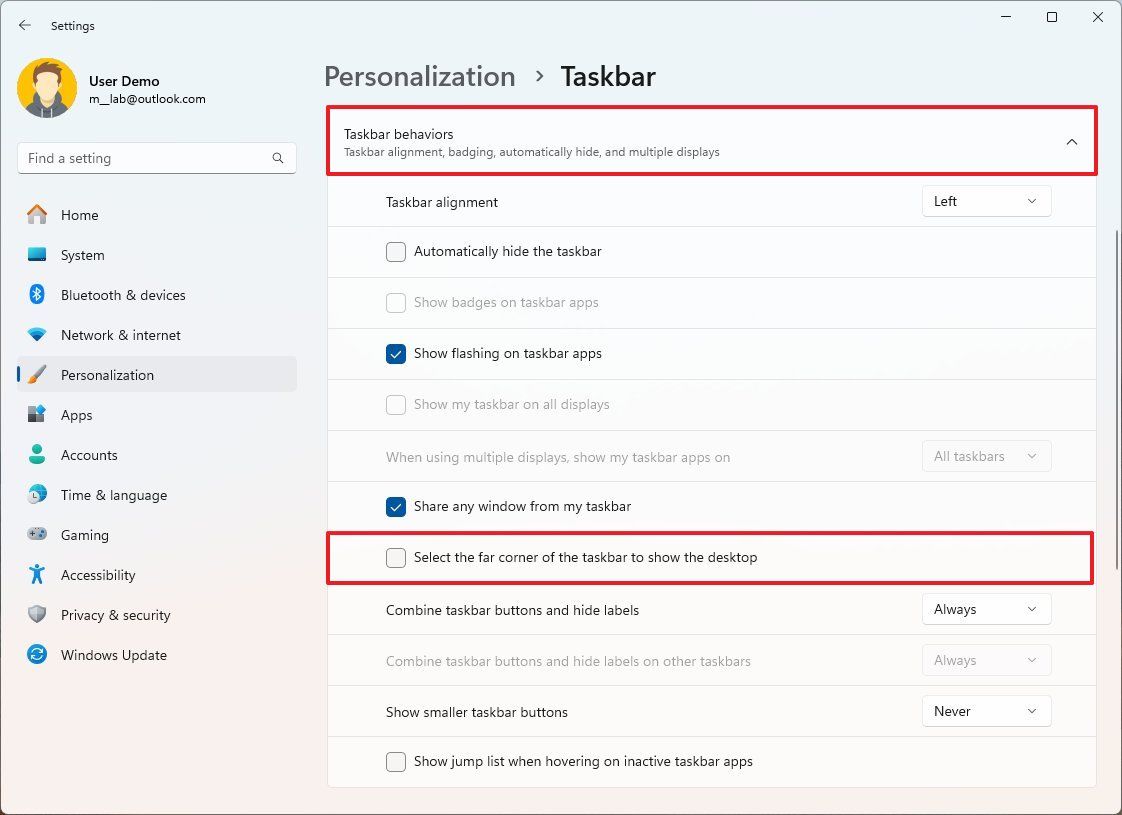Click the Find a setting search box
Screen dimensions: 1122x815
156,158
